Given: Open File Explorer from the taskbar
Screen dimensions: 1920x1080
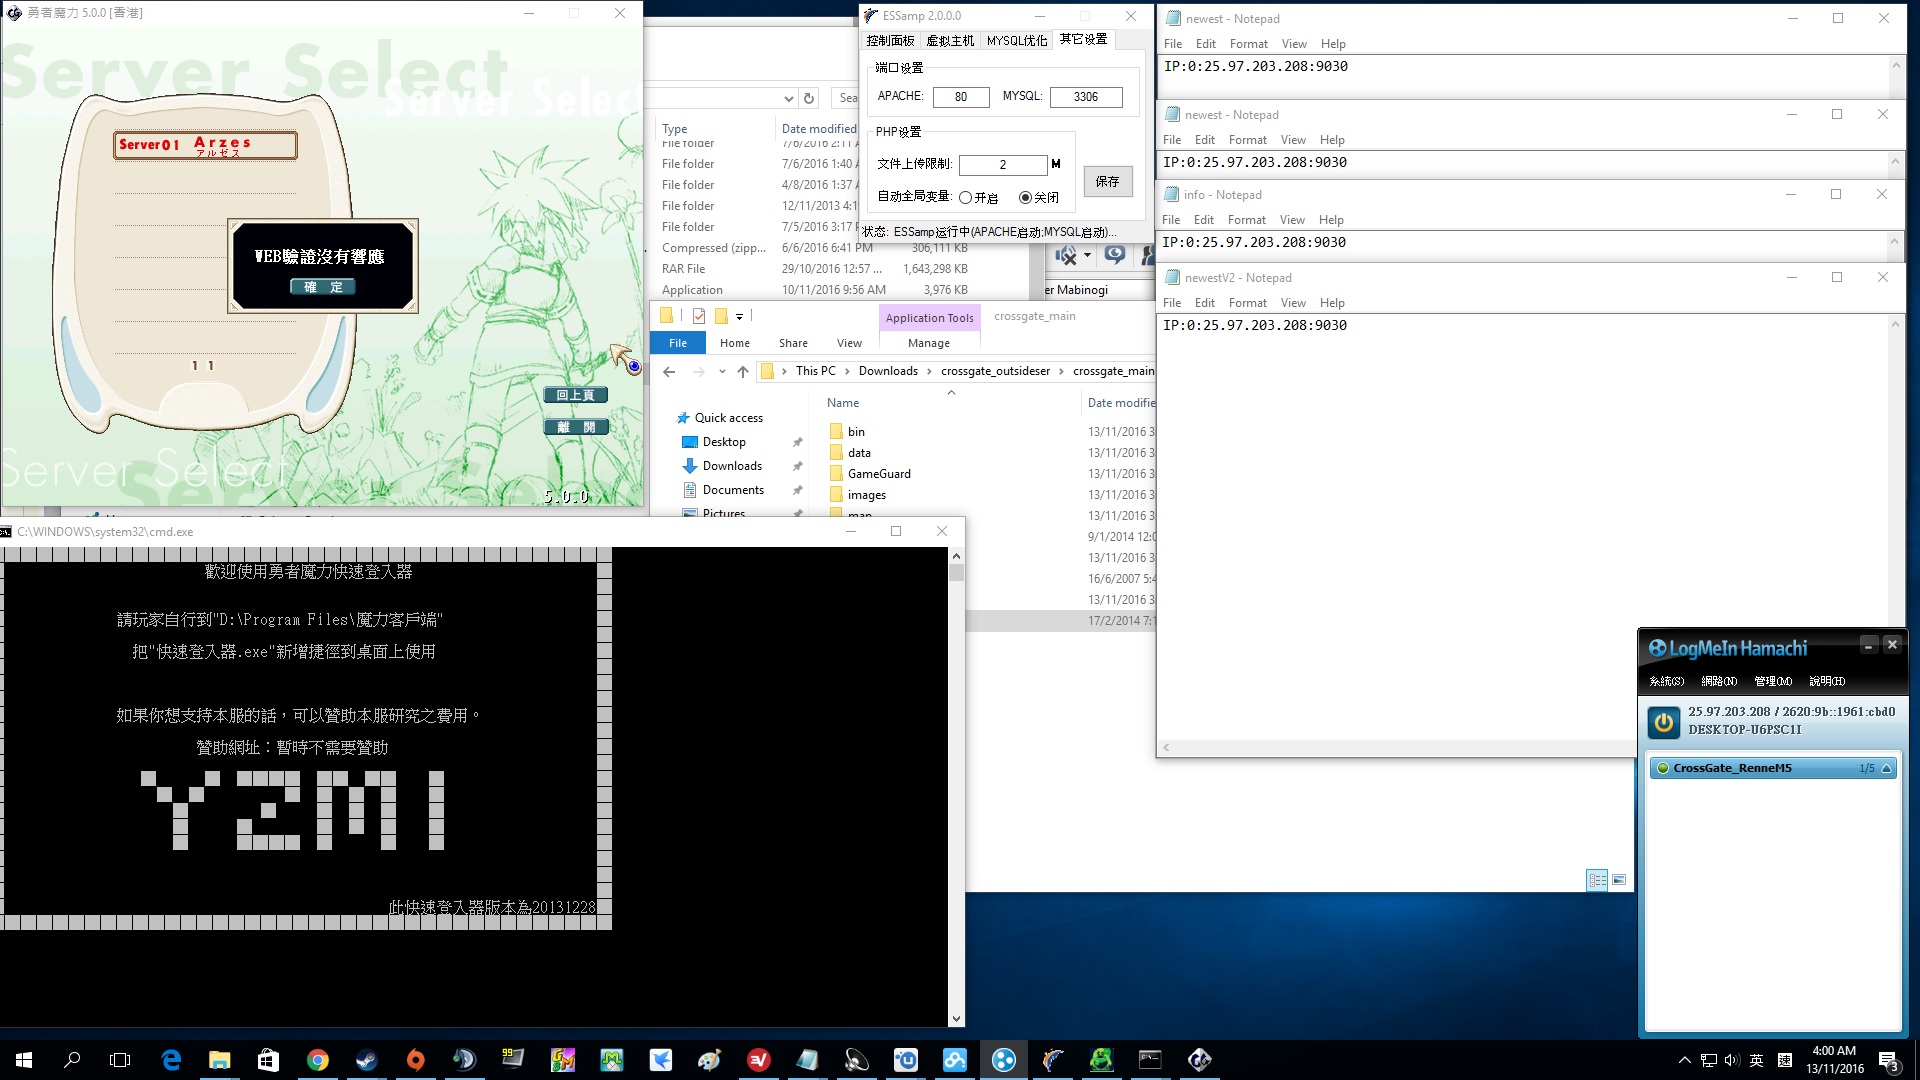Looking at the screenshot, I should [x=220, y=1060].
